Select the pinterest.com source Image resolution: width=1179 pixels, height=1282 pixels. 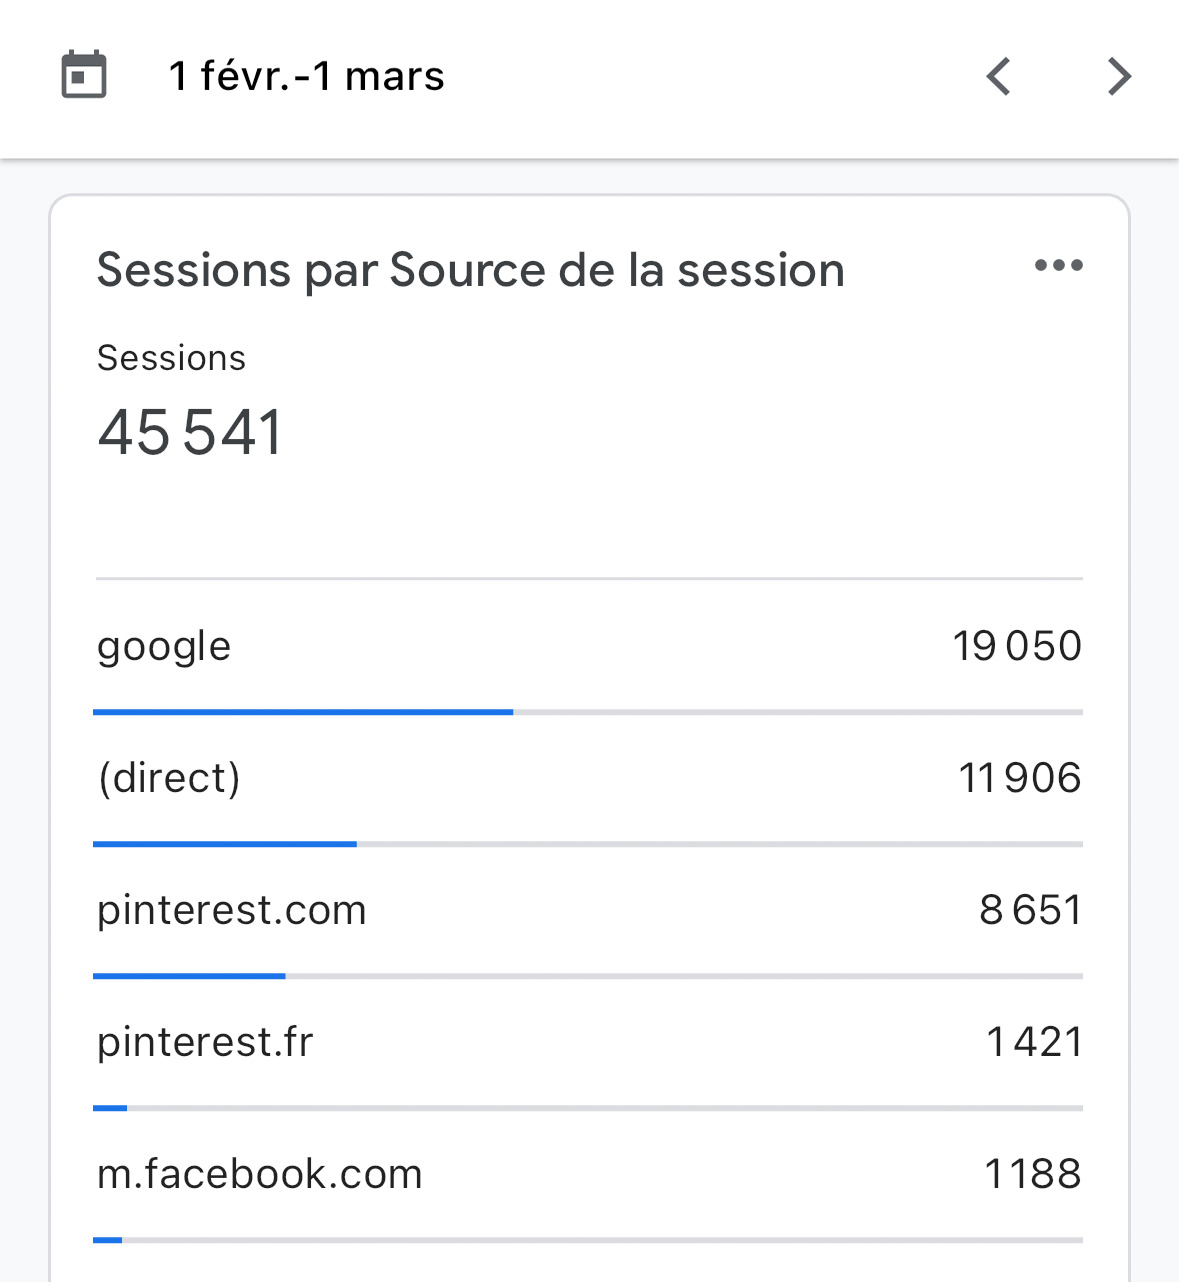[232, 910]
